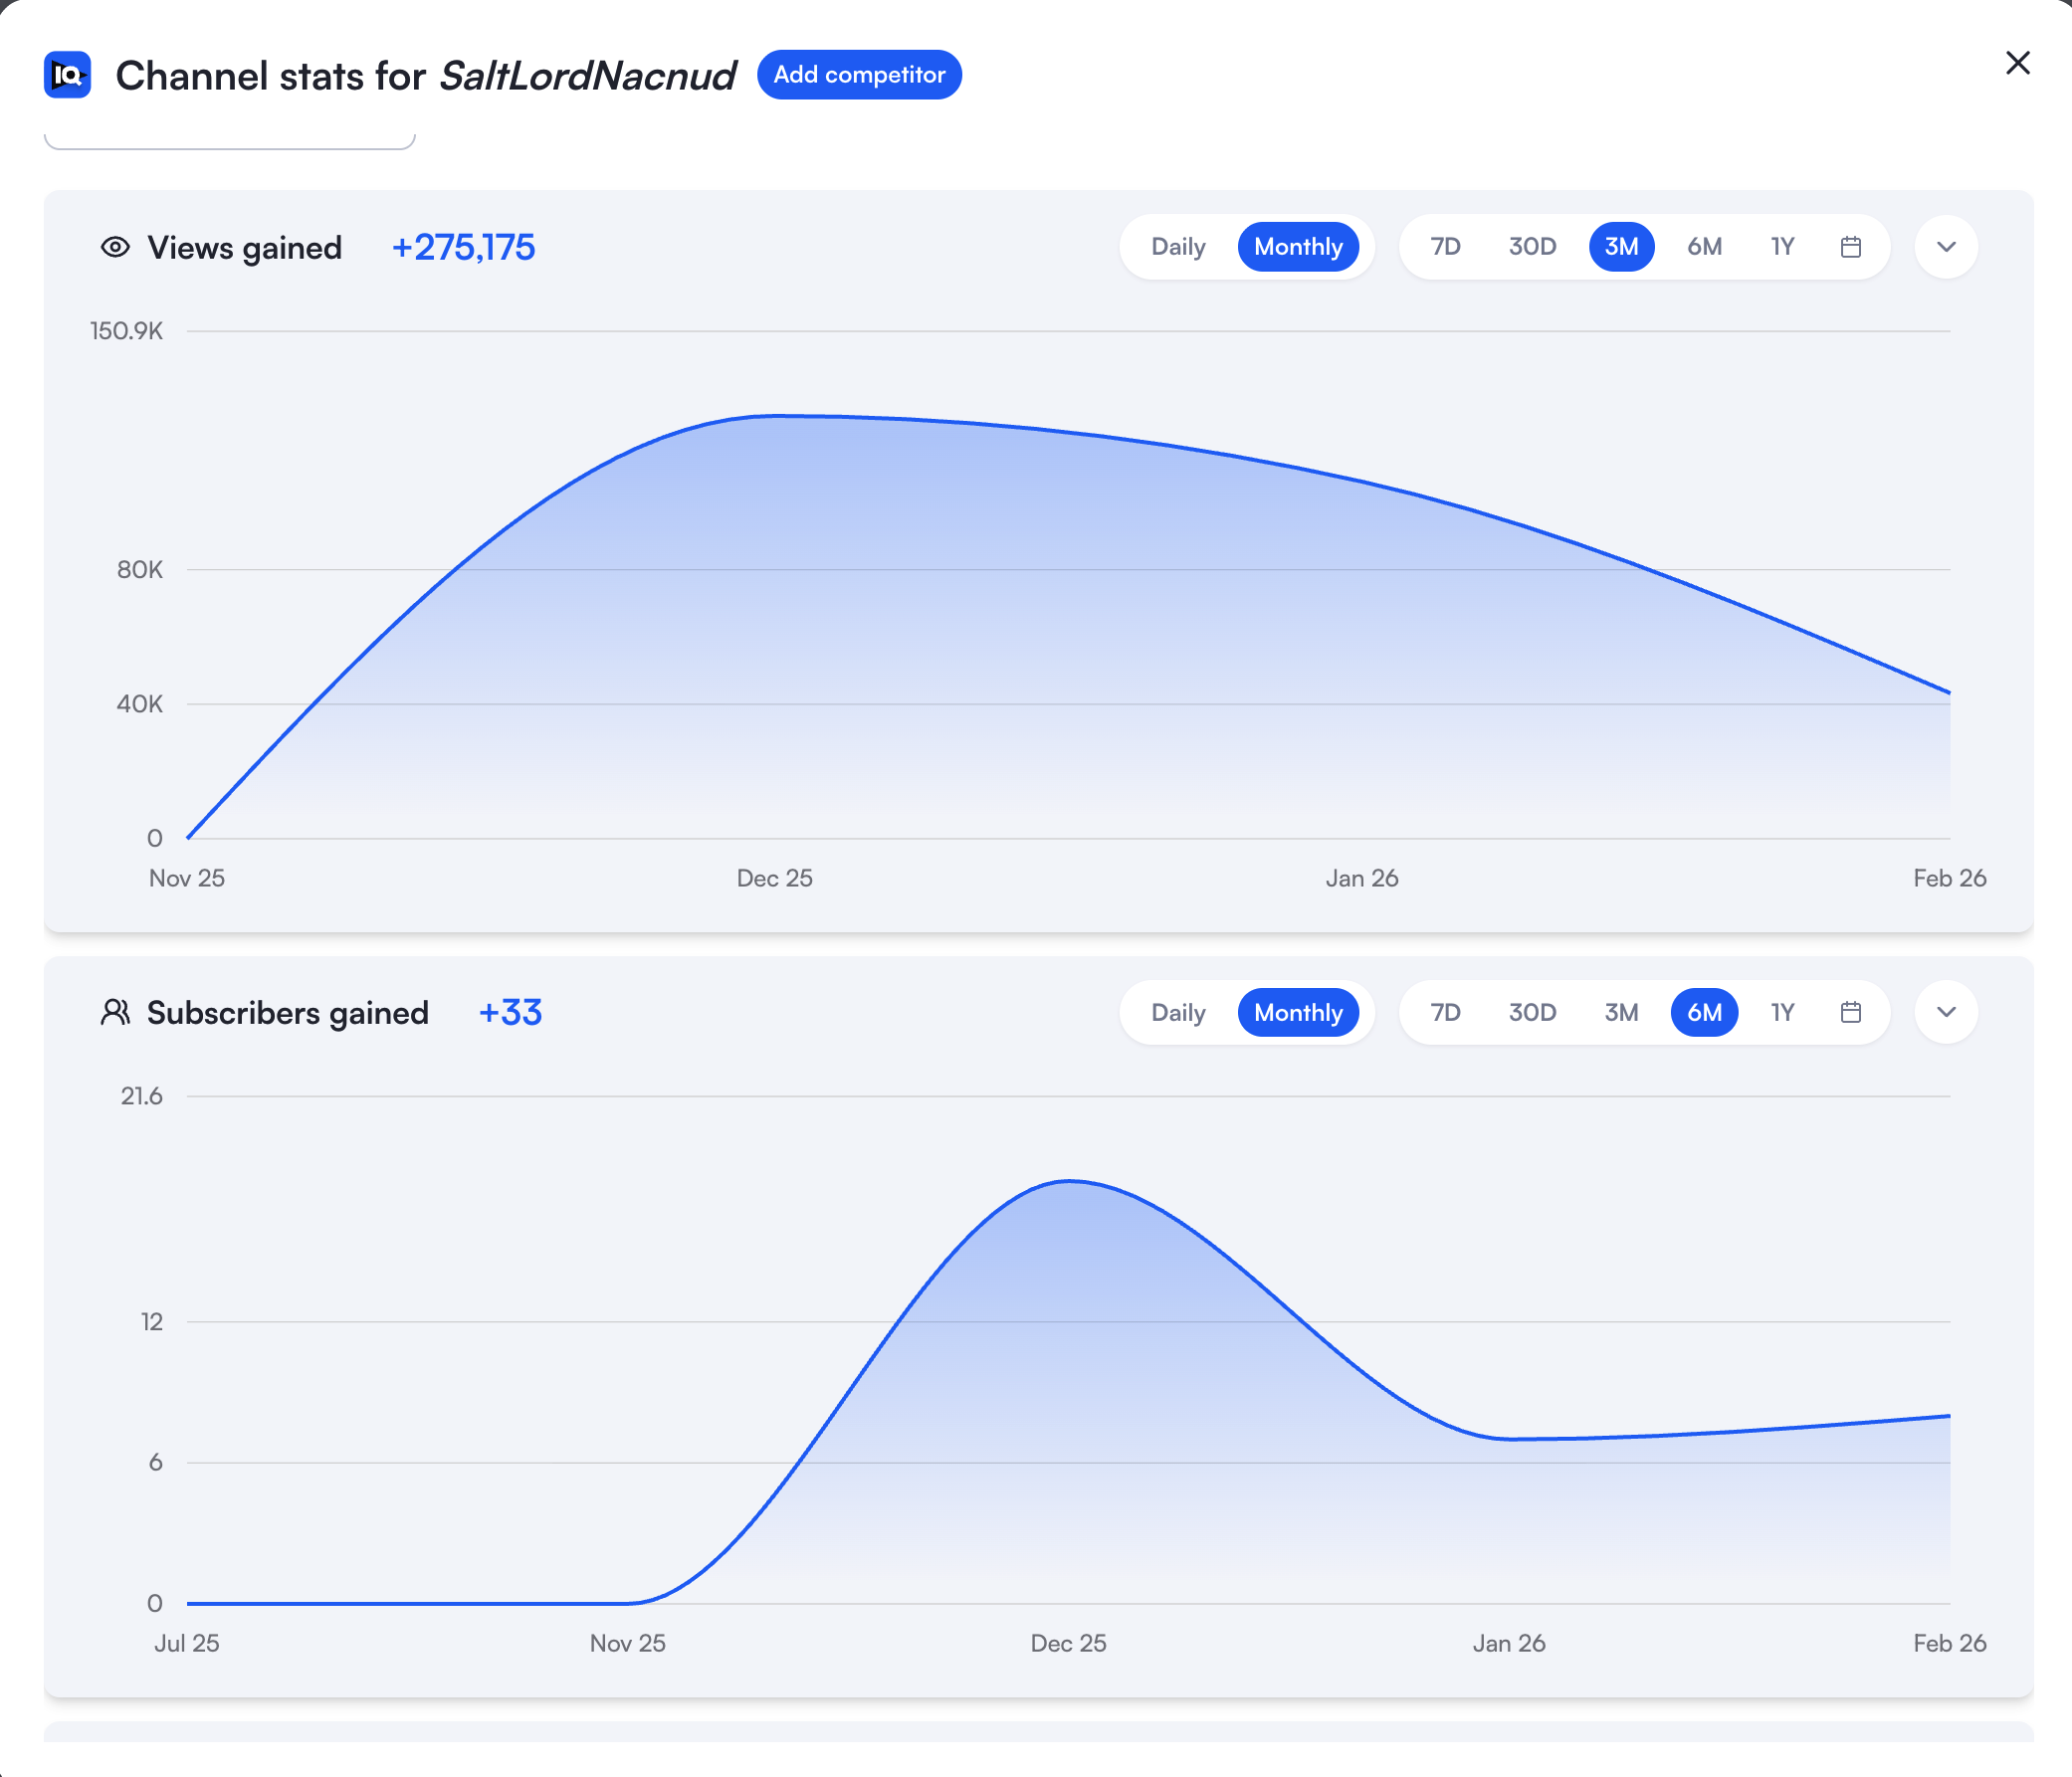Choose 6M range for Views chart
The image size is (2072, 1777).
click(x=1704, y=247)
